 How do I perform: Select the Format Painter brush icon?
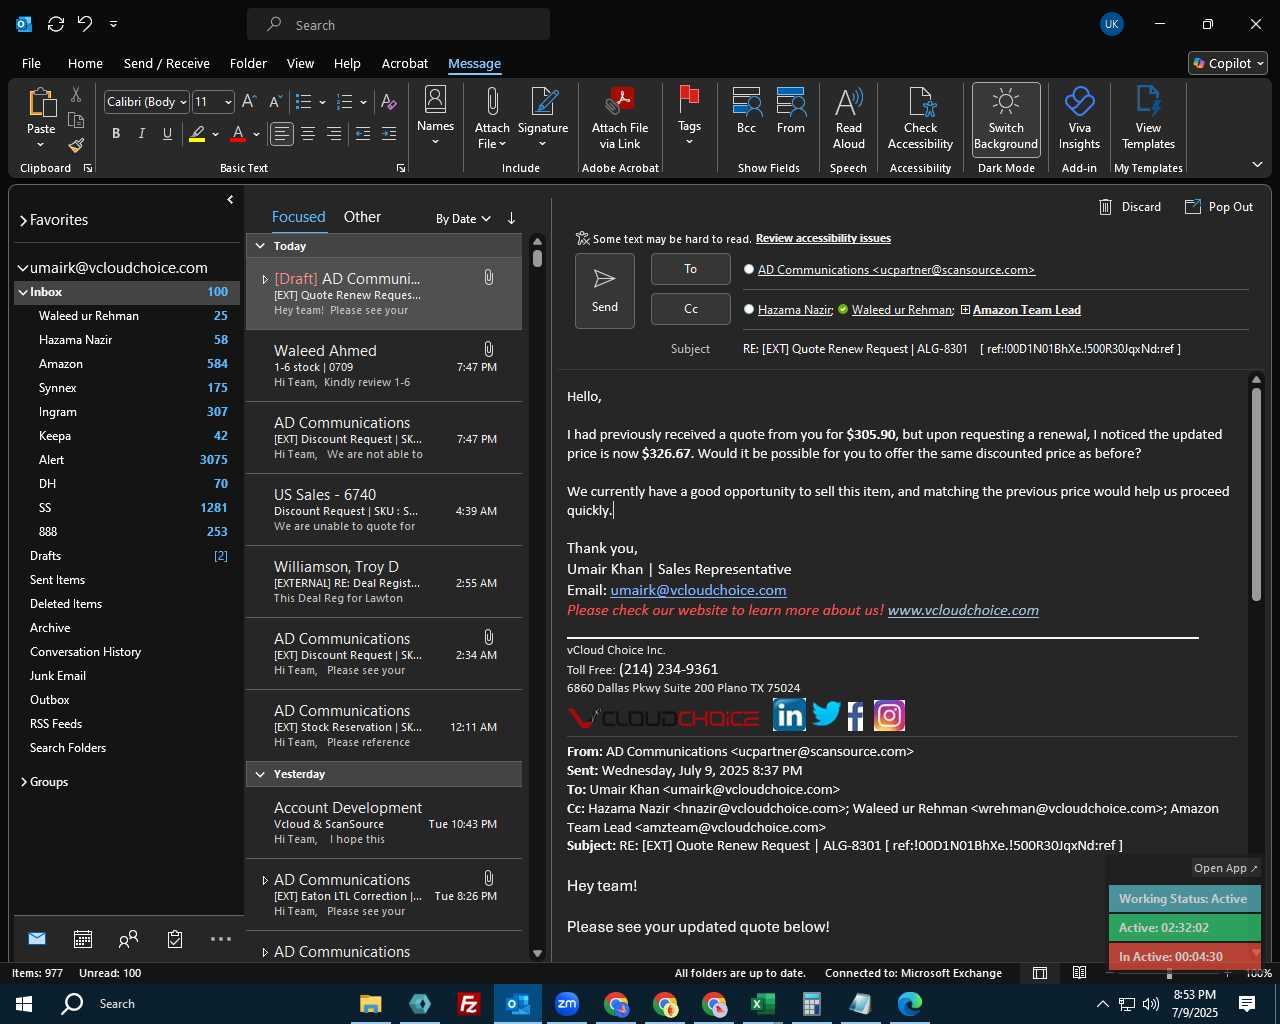(x=76, y=145)
